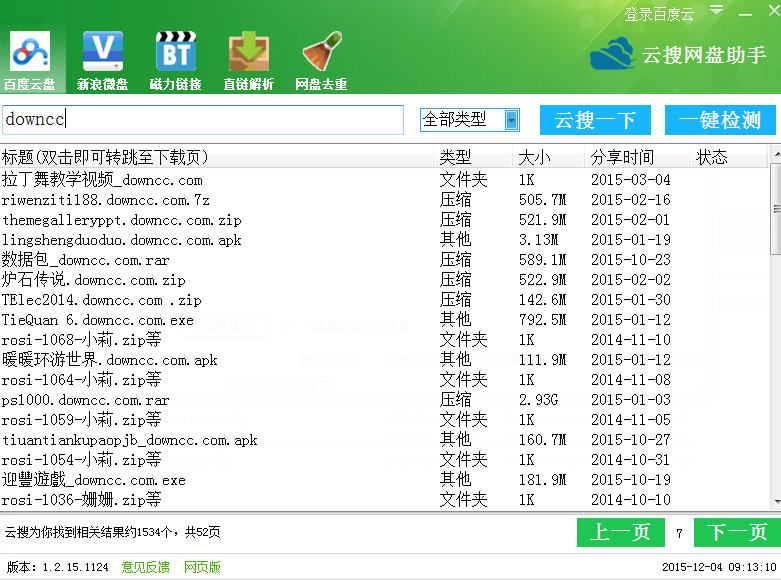781x580 pixels.
Task: Select row TieQuan 6.downcc.com.exe
Action: 384,320
